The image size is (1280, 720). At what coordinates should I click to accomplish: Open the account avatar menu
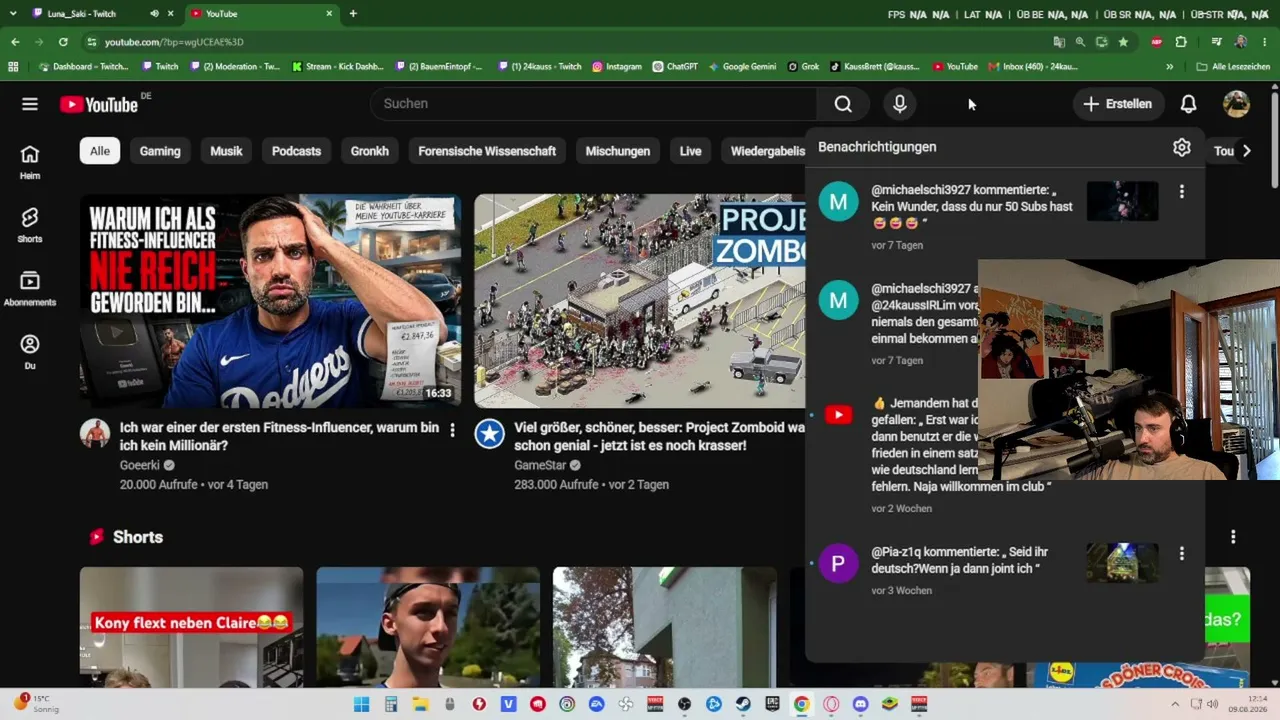(1236, 104)
